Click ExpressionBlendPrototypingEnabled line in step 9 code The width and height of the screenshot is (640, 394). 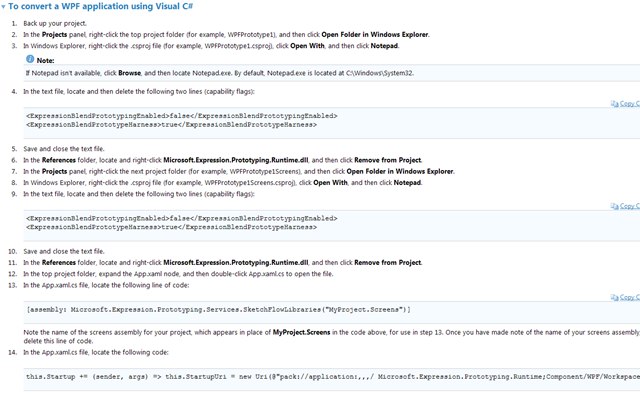pos(182,218)
